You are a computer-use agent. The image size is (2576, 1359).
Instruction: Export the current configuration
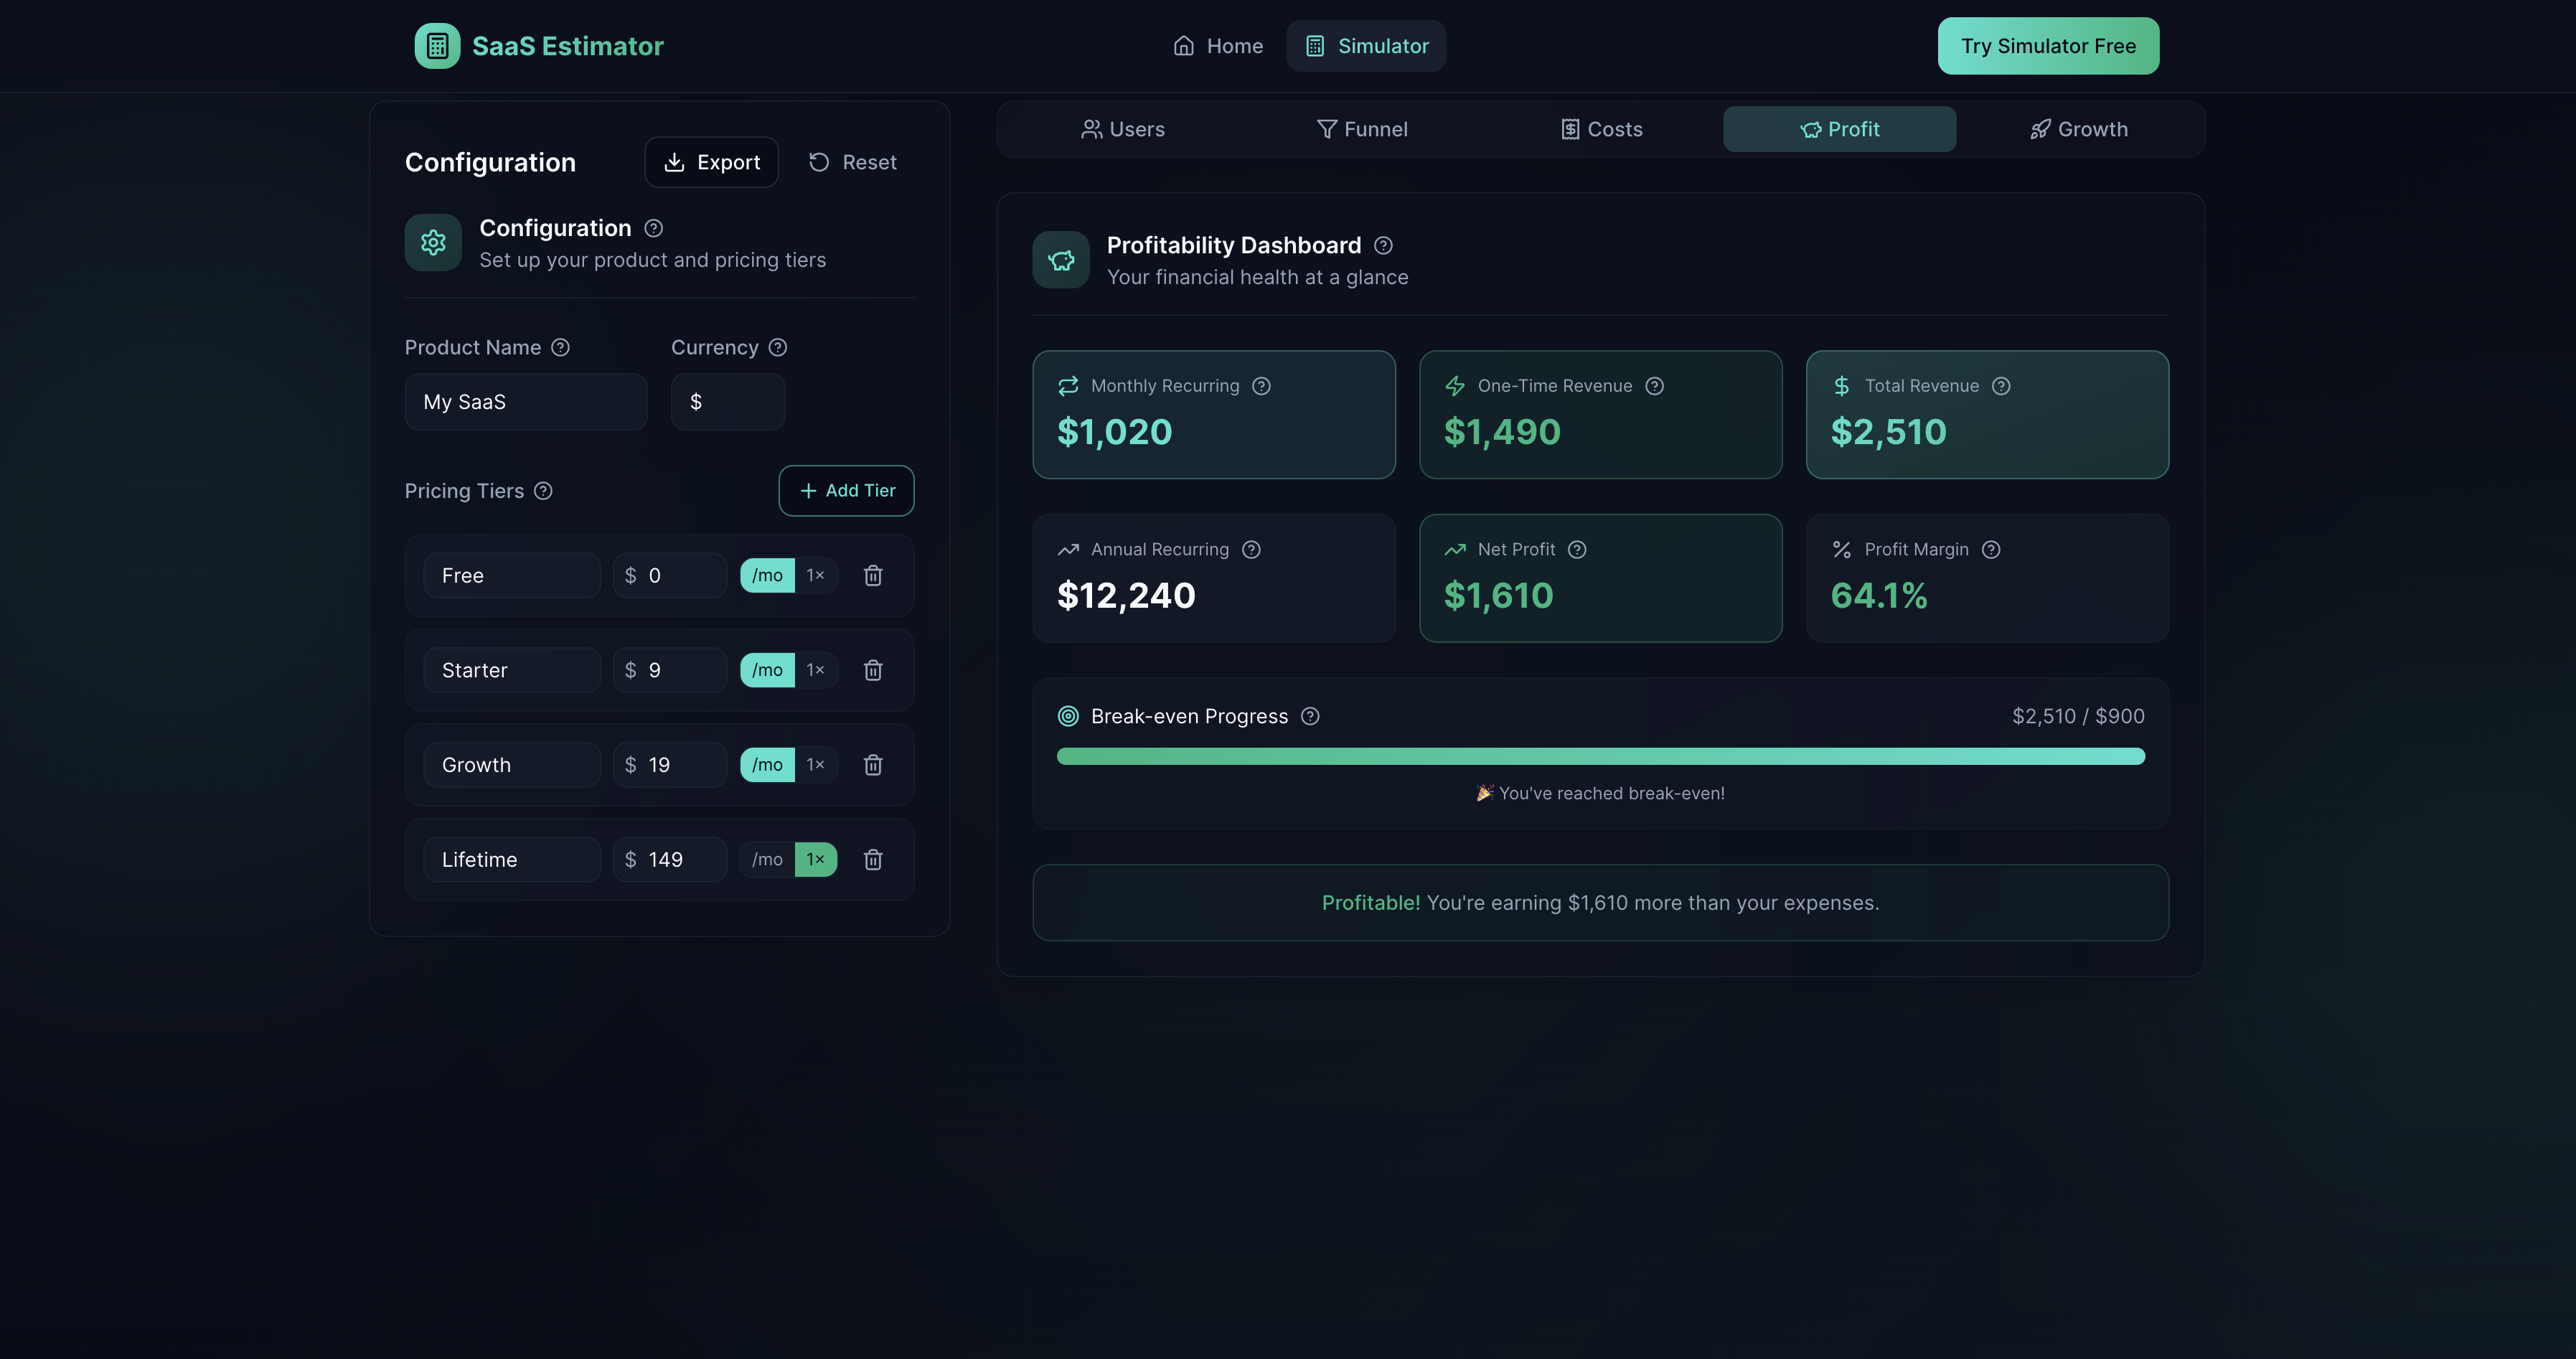click(x=711, y=161)
